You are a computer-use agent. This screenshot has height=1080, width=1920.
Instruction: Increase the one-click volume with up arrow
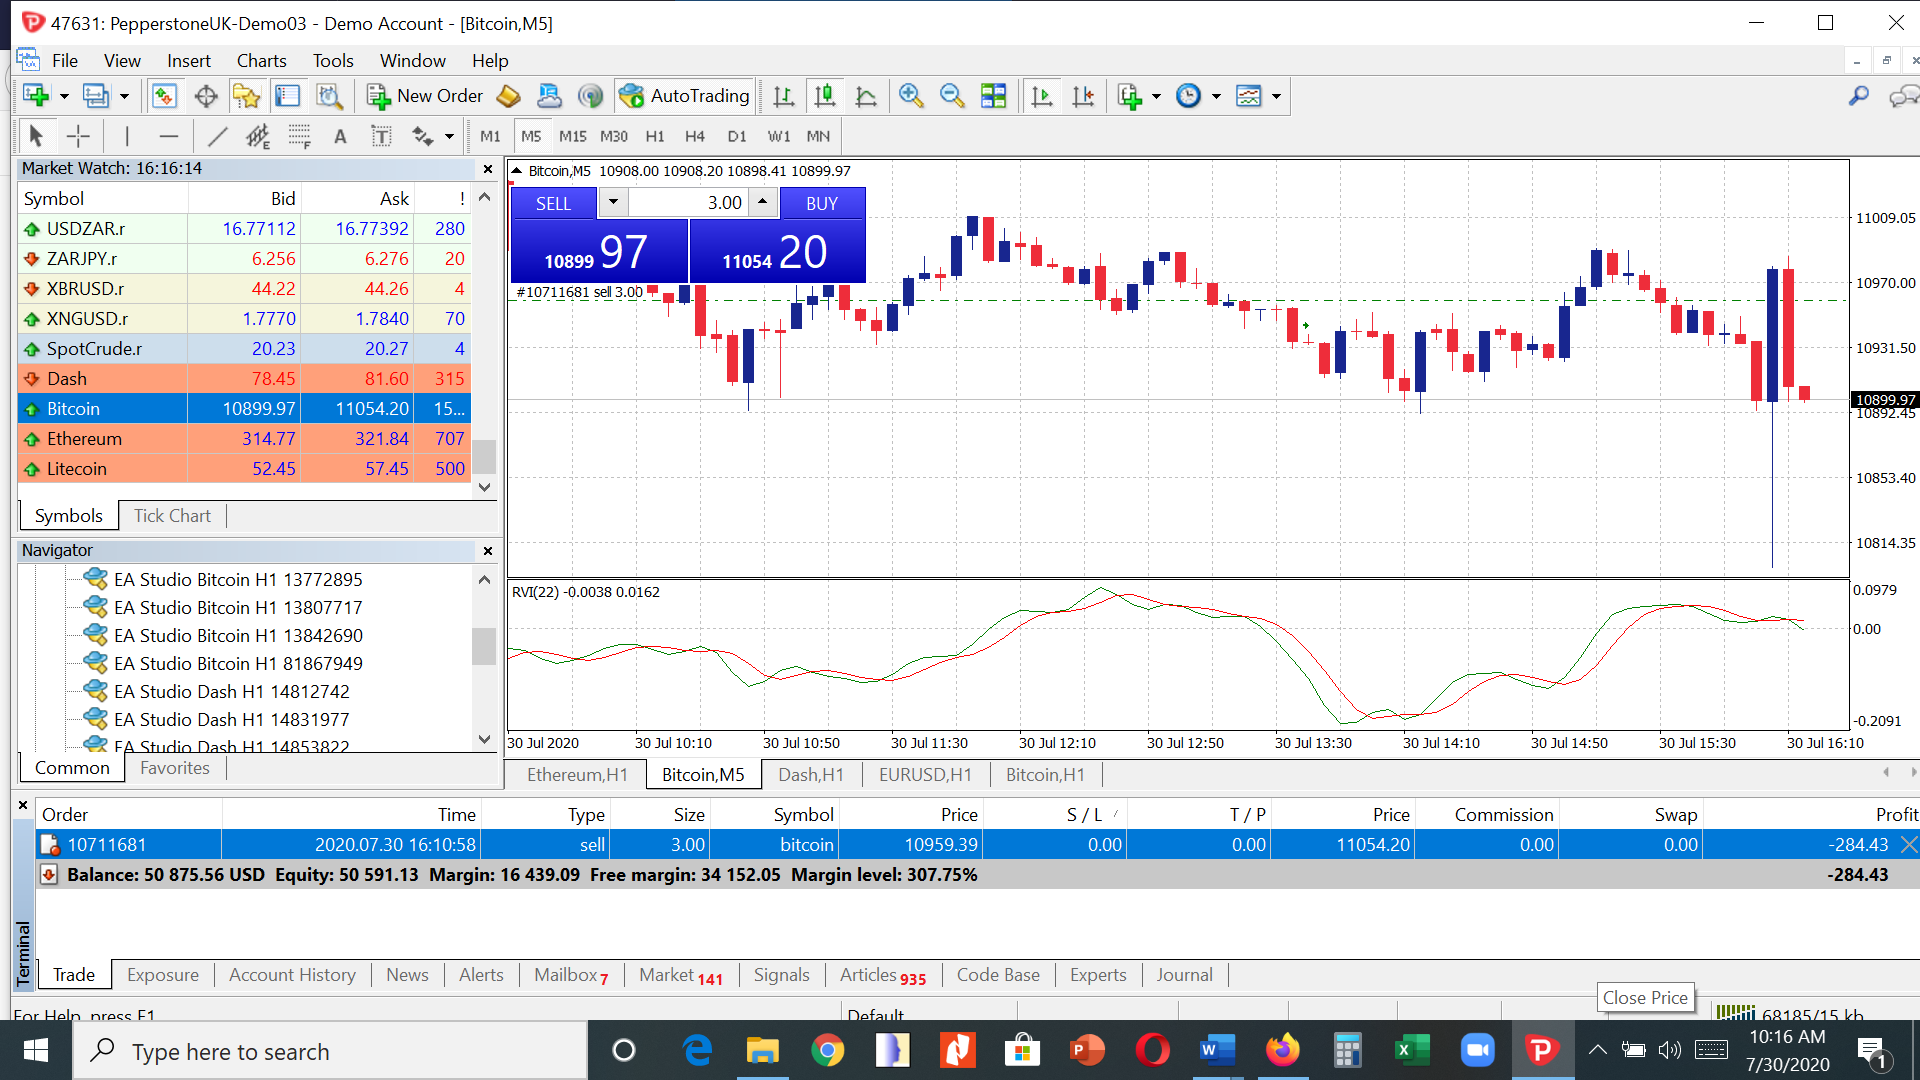pyautogui.click(x=763, y=203)
